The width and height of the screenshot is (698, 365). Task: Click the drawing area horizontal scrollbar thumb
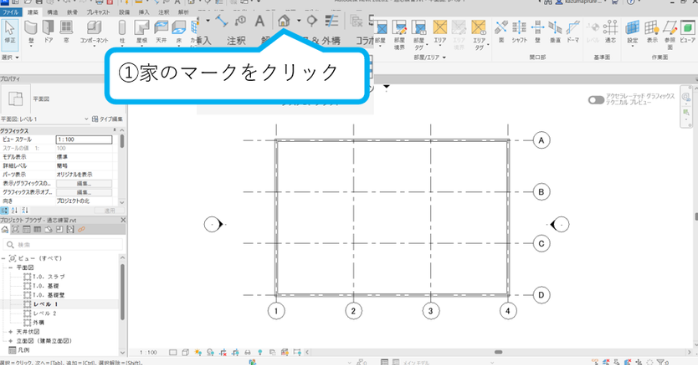[x=498, y=352]
